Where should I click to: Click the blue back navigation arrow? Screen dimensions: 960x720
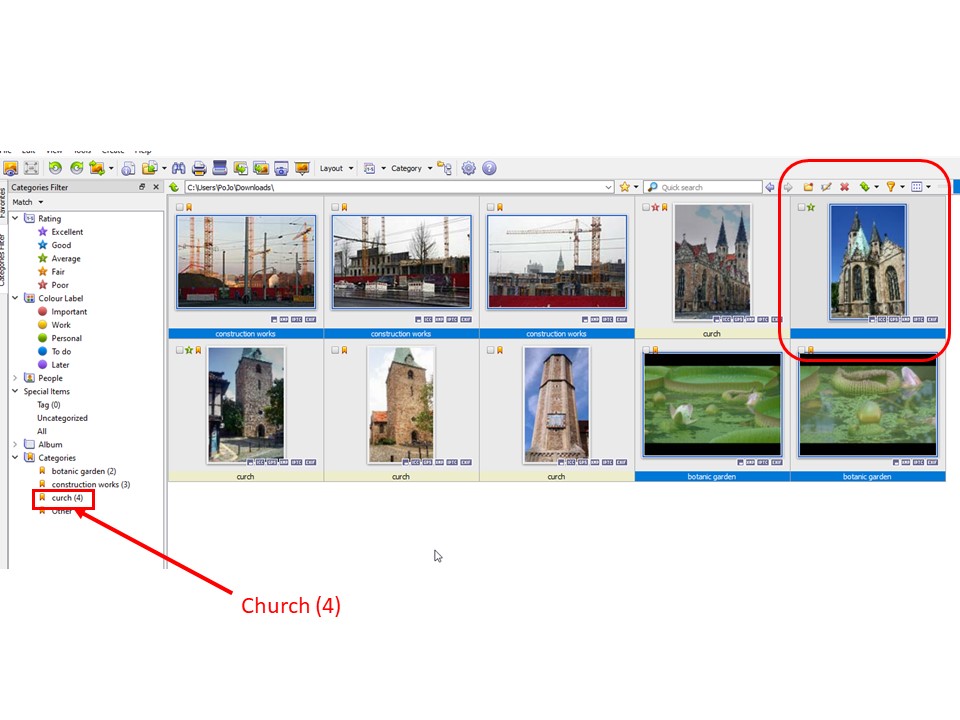(x=770, y=187)
